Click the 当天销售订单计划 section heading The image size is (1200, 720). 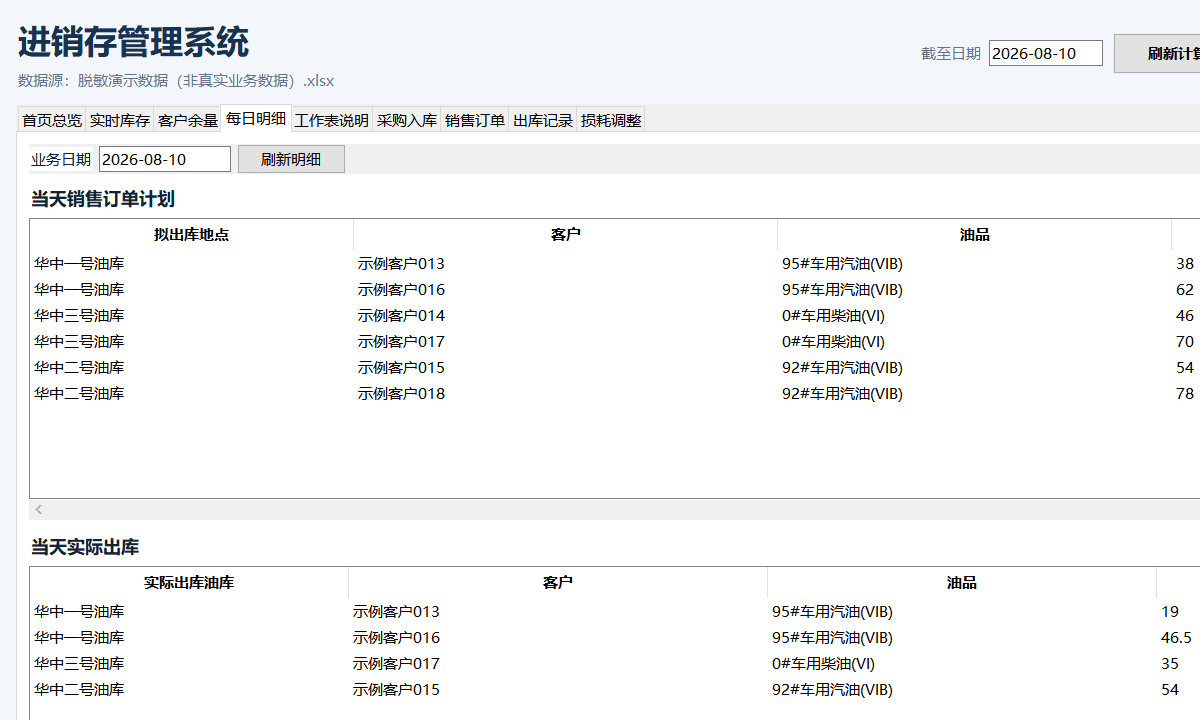[x=103, y=199]
